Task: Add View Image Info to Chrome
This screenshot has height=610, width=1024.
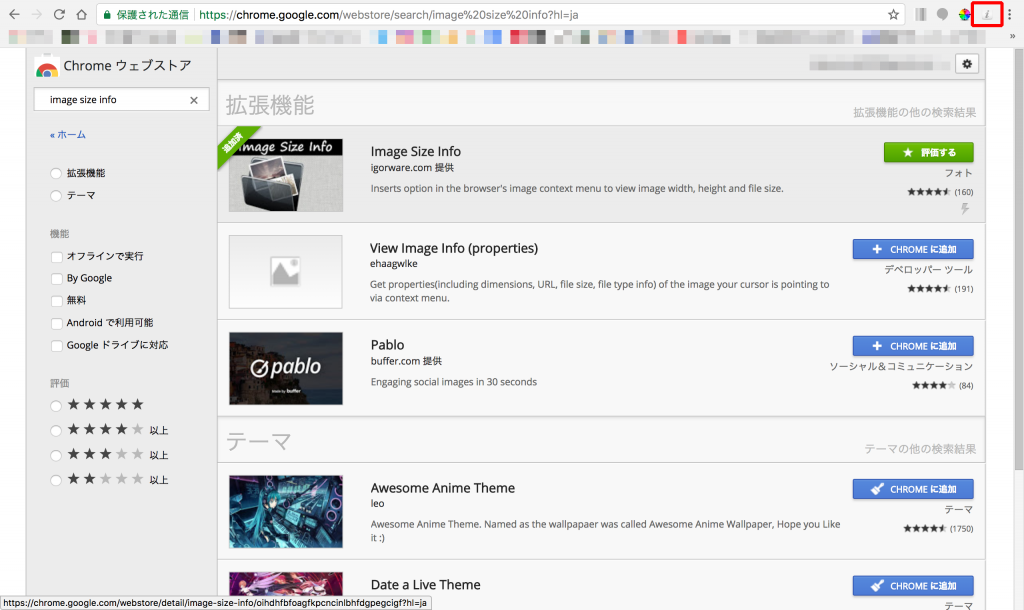Action: click(912, 249)
